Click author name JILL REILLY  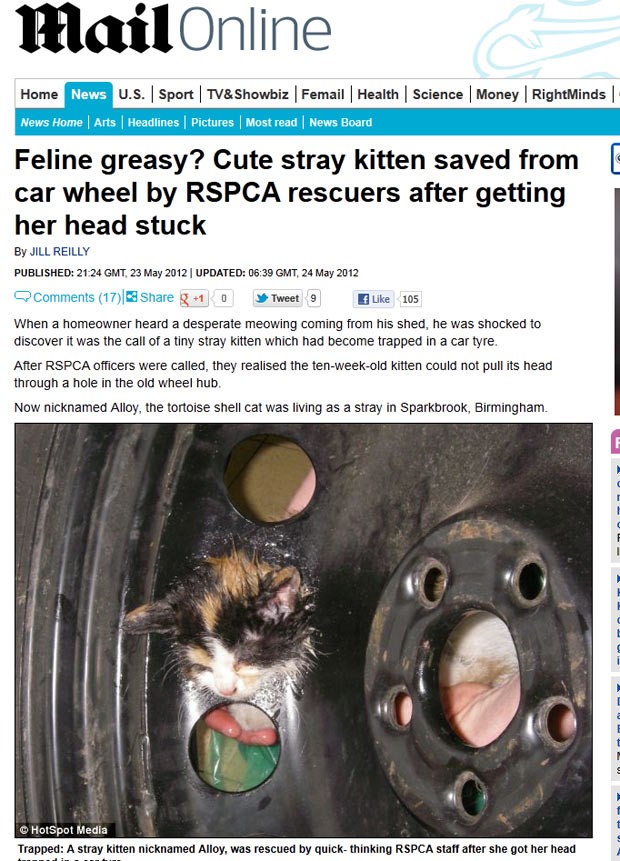pyautogui.click(x=60, y=251)
